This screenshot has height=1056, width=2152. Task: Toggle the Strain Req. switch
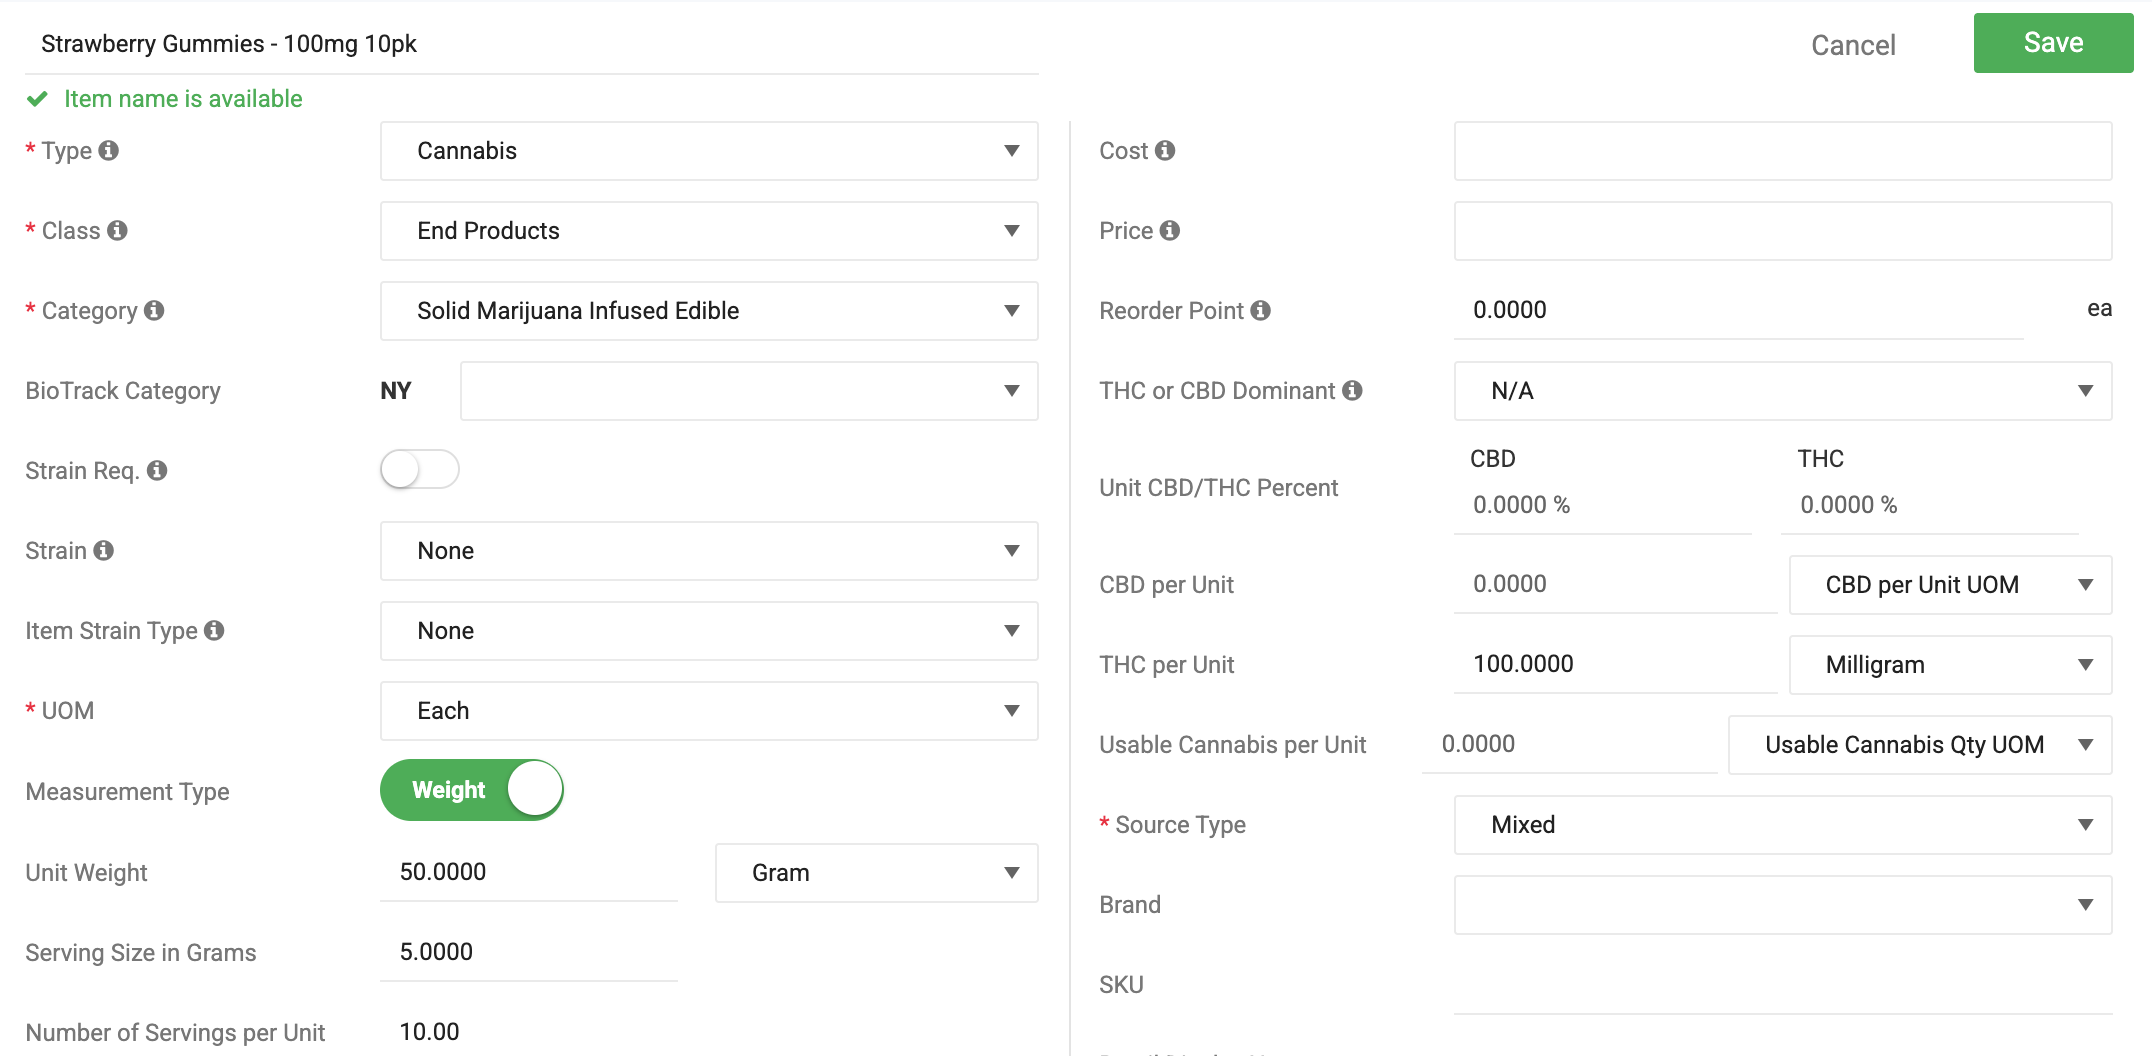(420, 469)
